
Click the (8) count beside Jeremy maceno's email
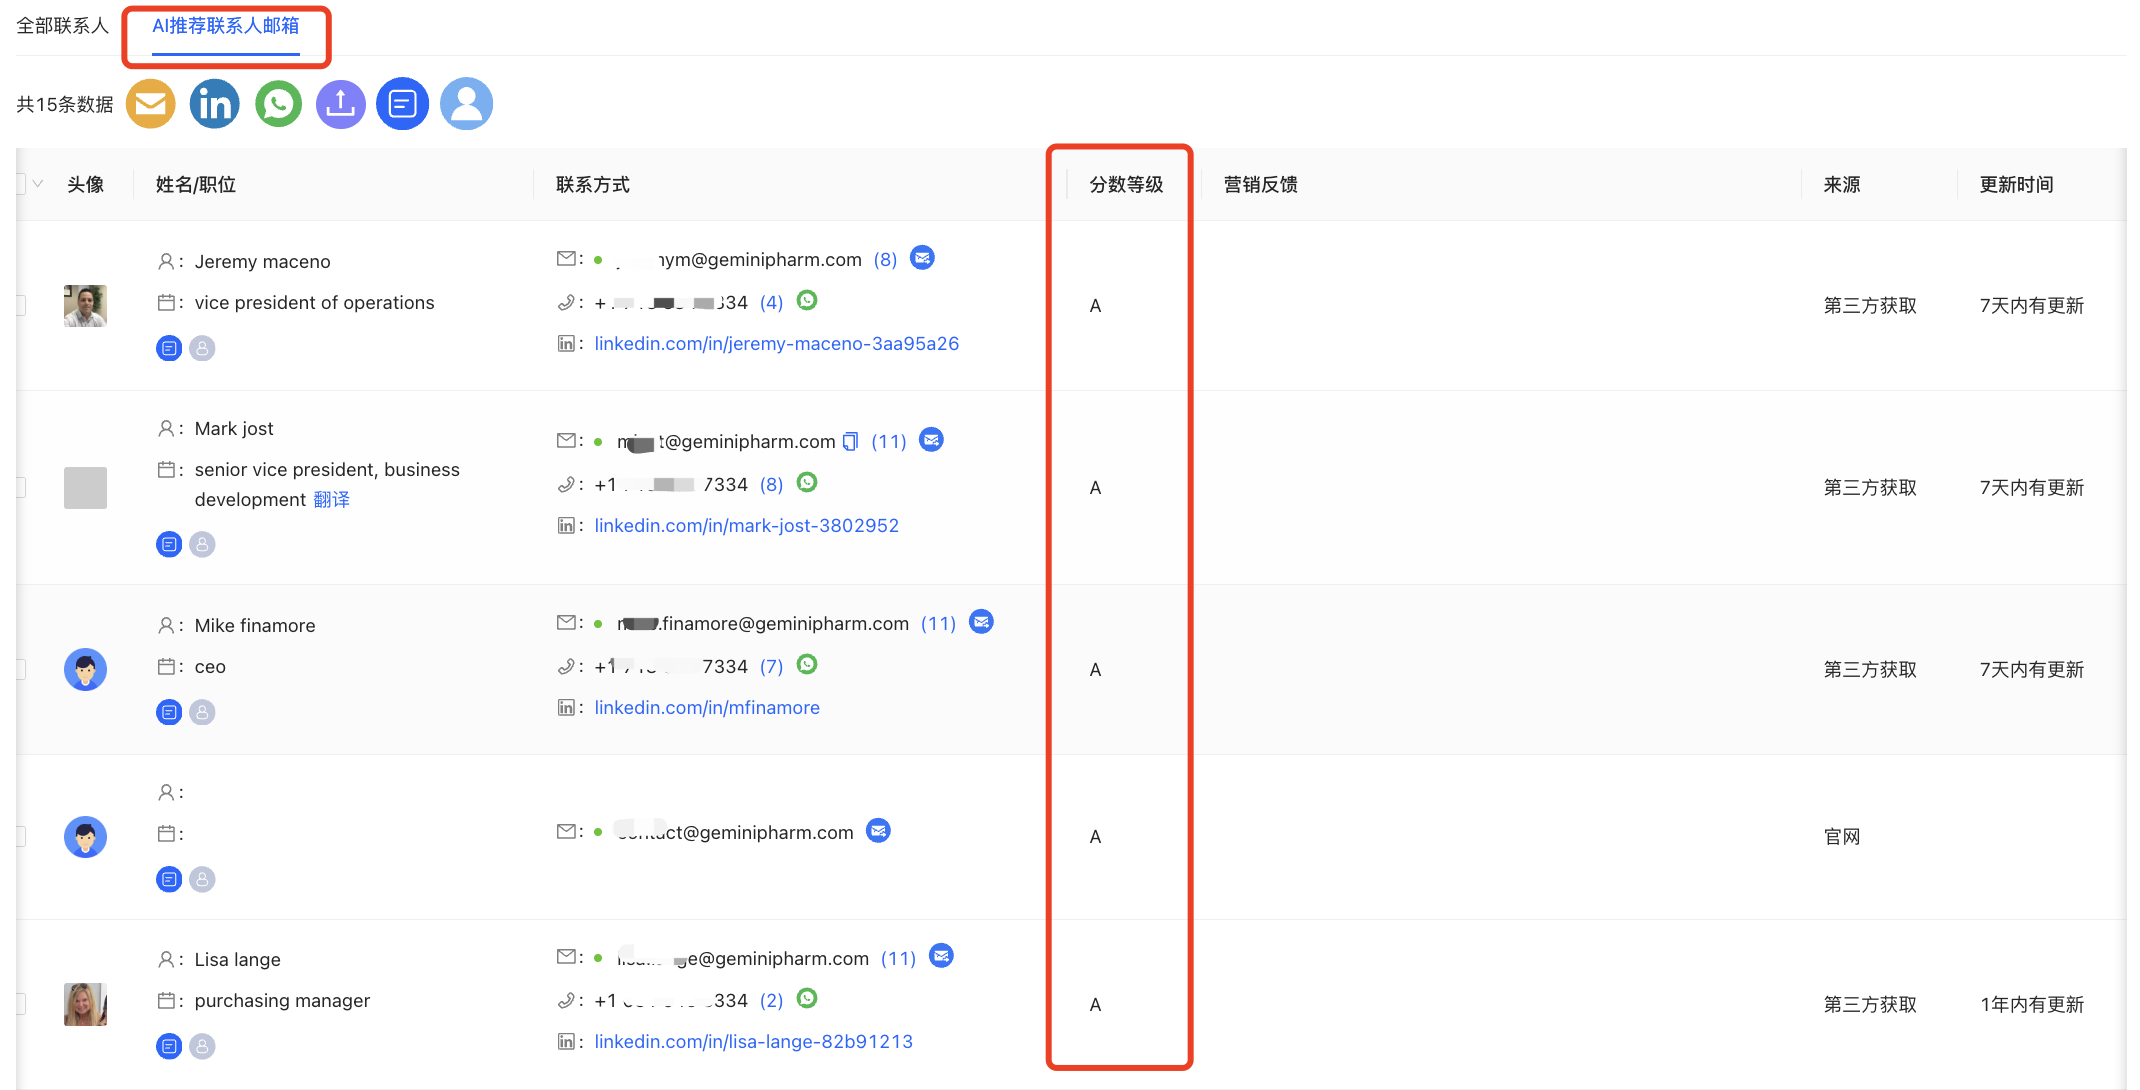pos(885,259)
